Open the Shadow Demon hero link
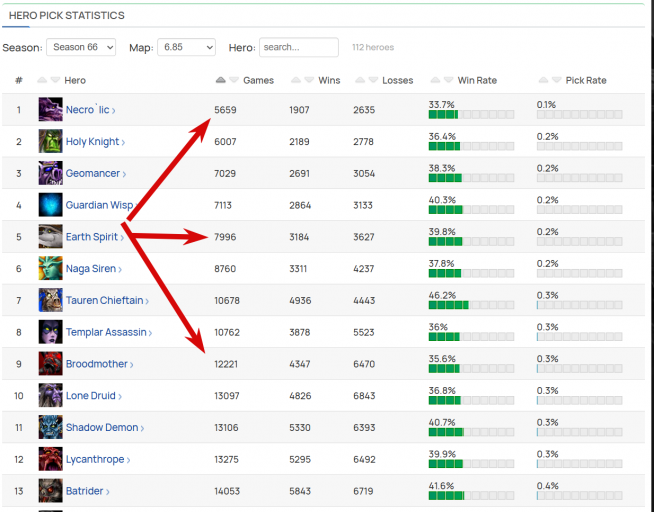The height and width of the screenshot is (512, 654). pos(105,427)
